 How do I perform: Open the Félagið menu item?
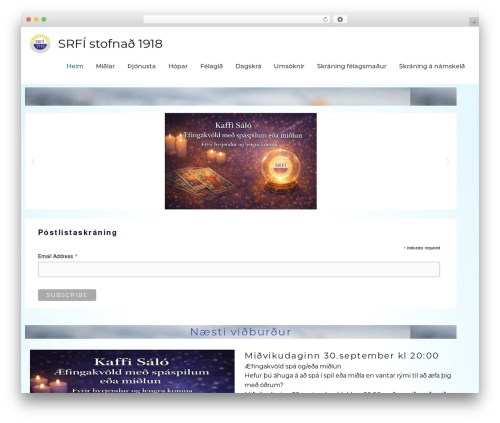coord(211,66)
